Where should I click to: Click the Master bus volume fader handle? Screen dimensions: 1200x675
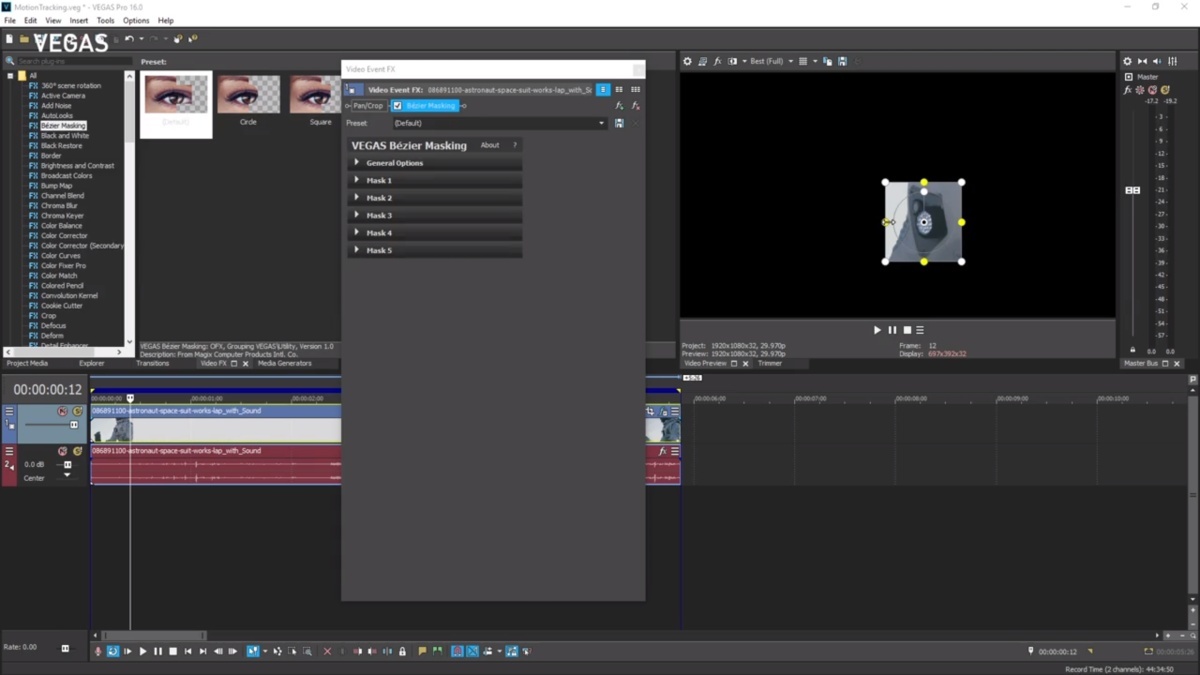tap(1133, 190)
